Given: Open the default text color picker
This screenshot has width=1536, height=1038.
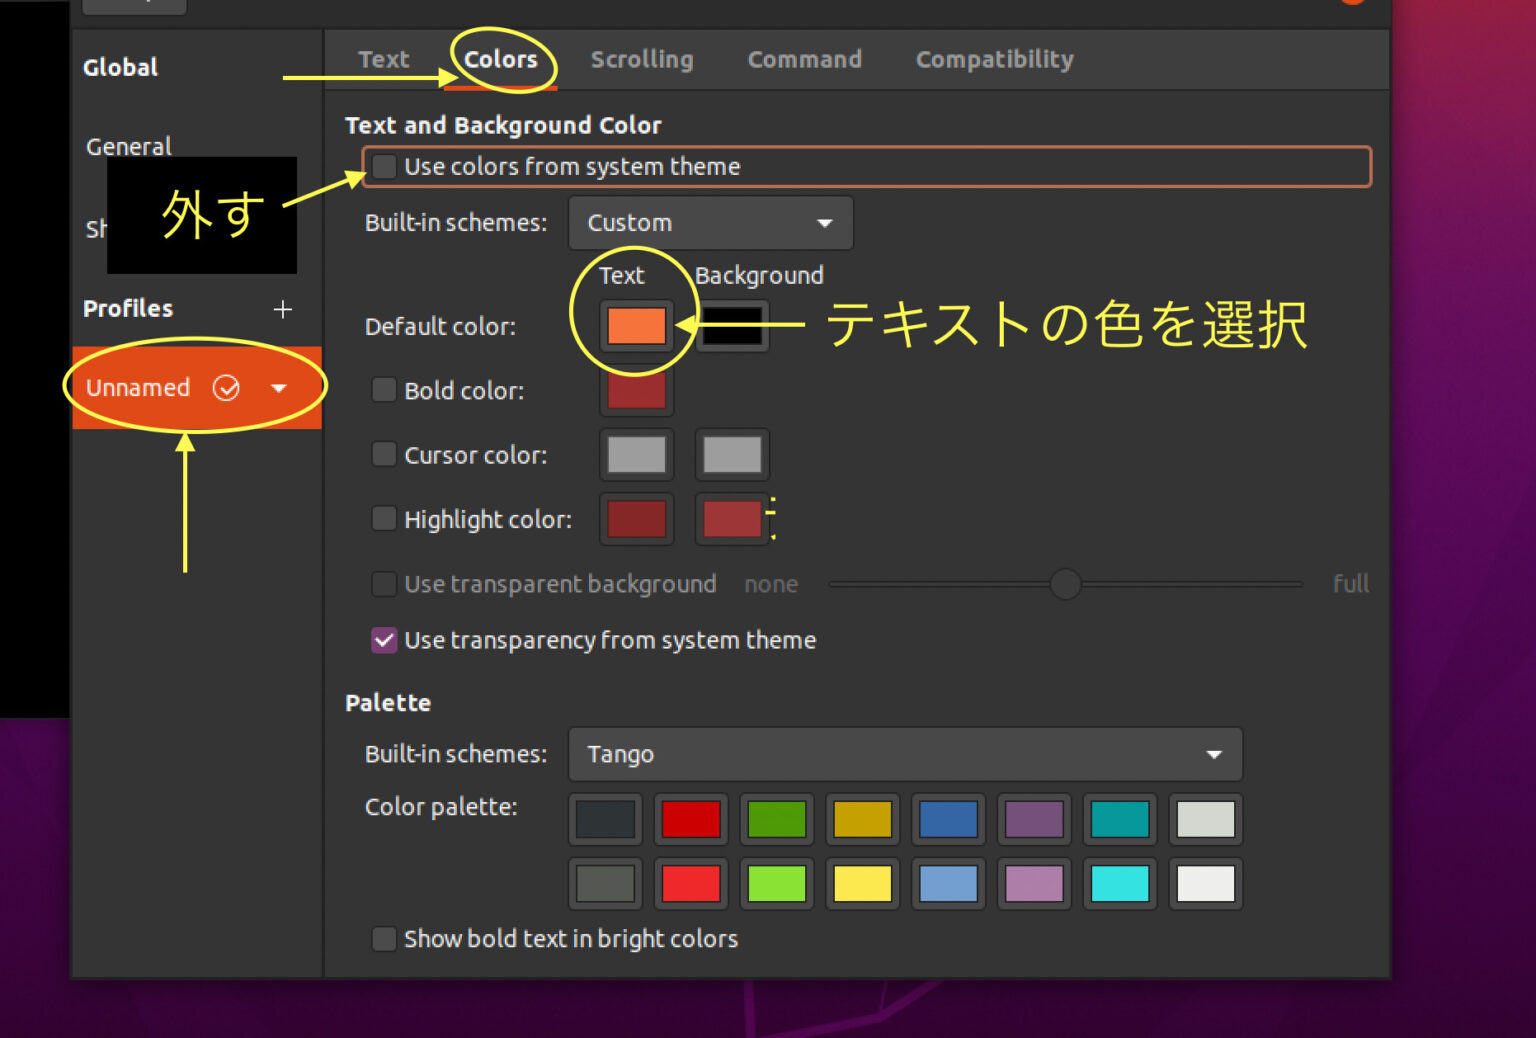Looking at the screenshot, I should [636, 325].
